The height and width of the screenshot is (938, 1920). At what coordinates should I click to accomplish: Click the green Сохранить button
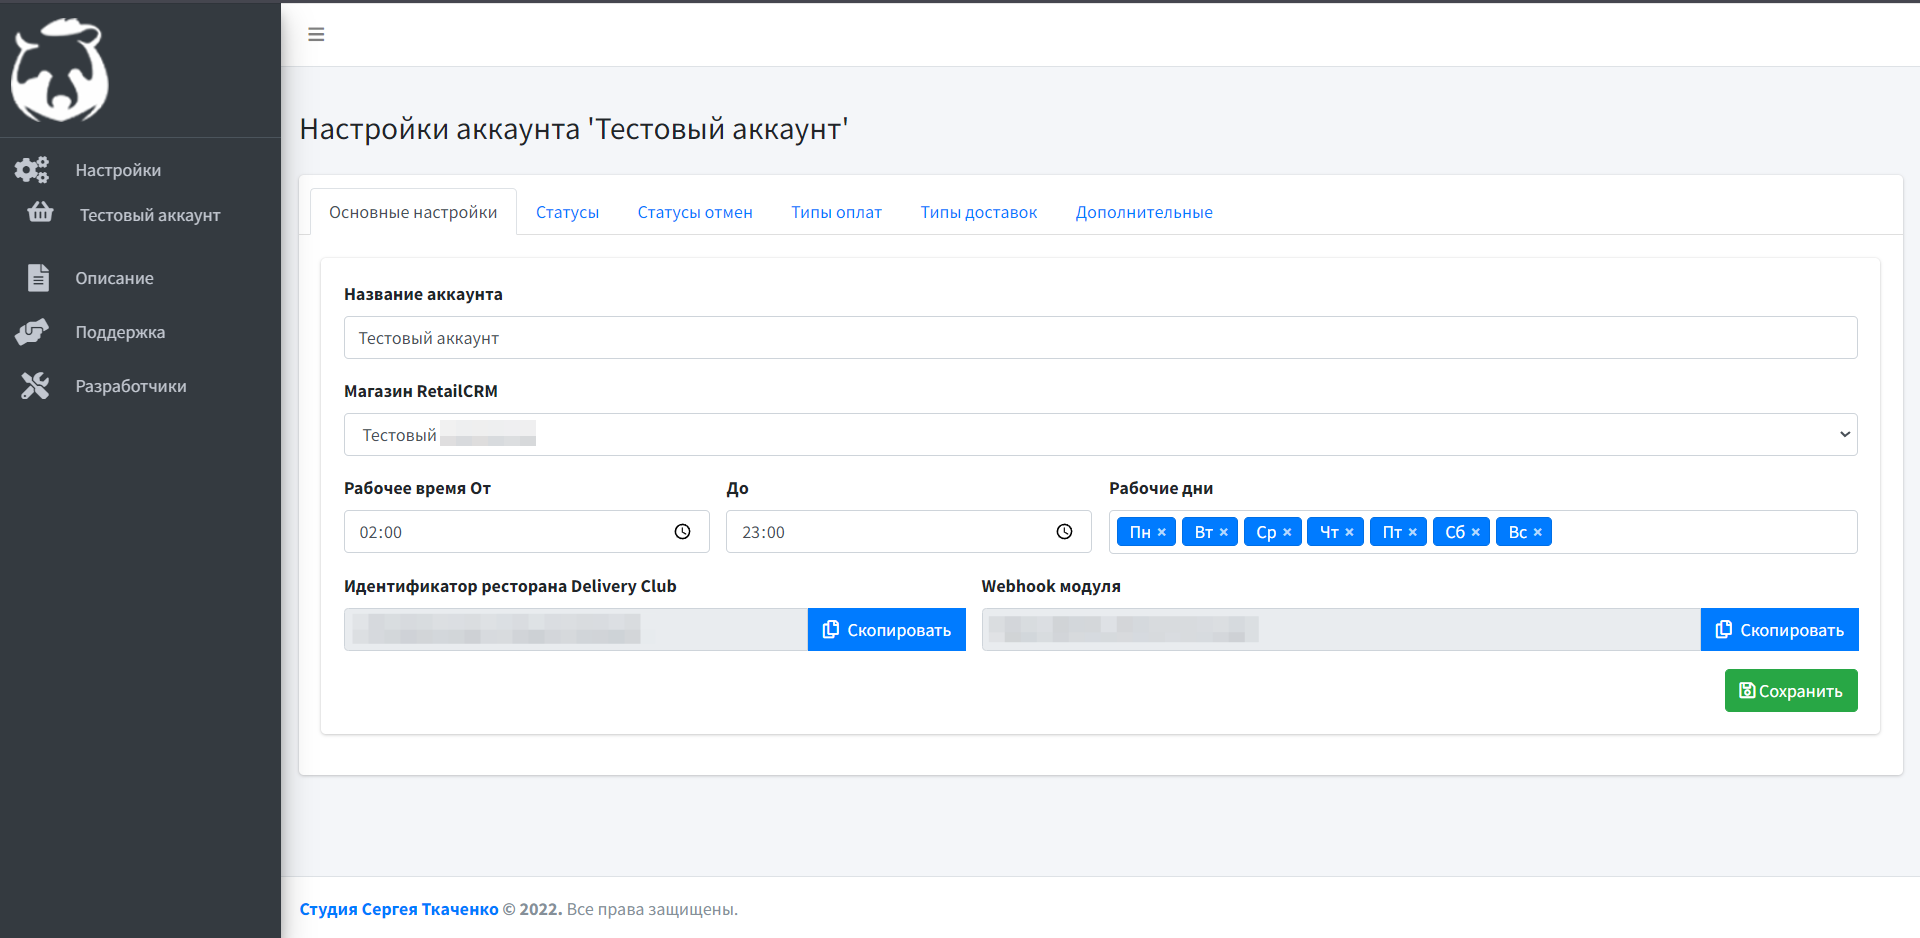pos(1791,691)
